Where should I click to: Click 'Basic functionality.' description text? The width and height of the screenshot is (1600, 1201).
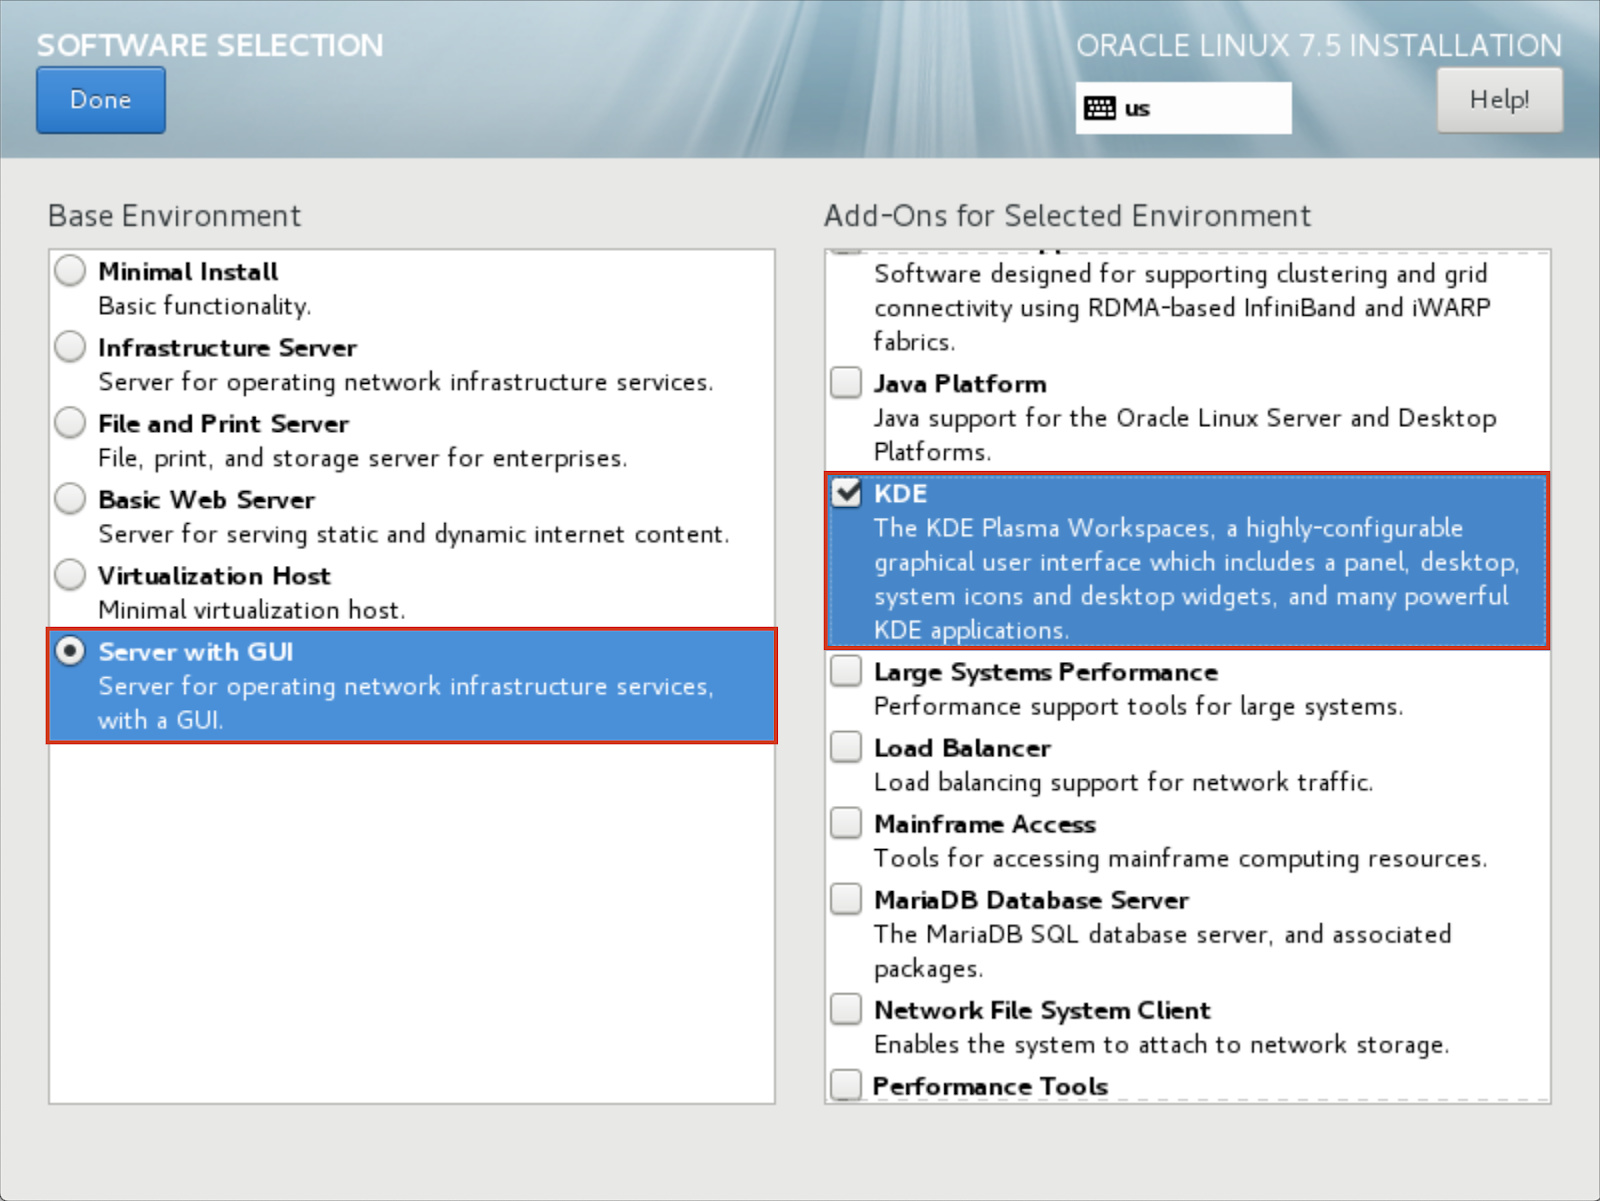click(205, 306)
